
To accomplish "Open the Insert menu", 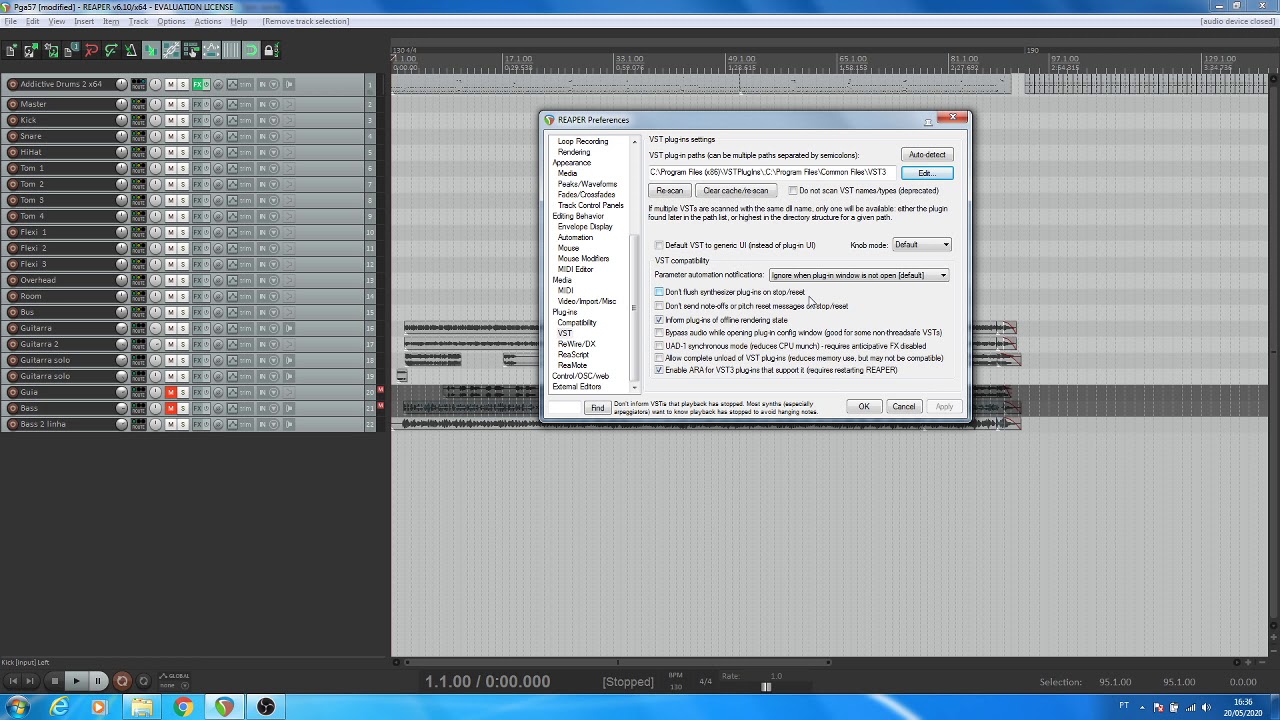I will click(x=84, y=21).
